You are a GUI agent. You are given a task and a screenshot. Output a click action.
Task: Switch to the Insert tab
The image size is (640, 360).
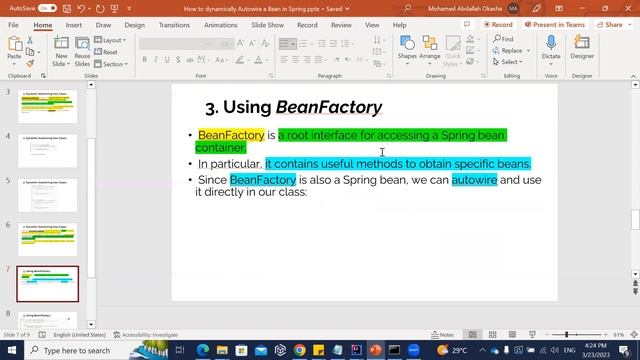click(73, 25)
